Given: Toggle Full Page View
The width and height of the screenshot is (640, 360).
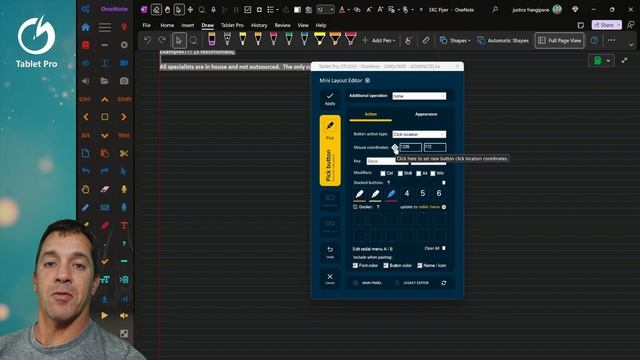Looking at the screenshot, I should coord(560,40).
